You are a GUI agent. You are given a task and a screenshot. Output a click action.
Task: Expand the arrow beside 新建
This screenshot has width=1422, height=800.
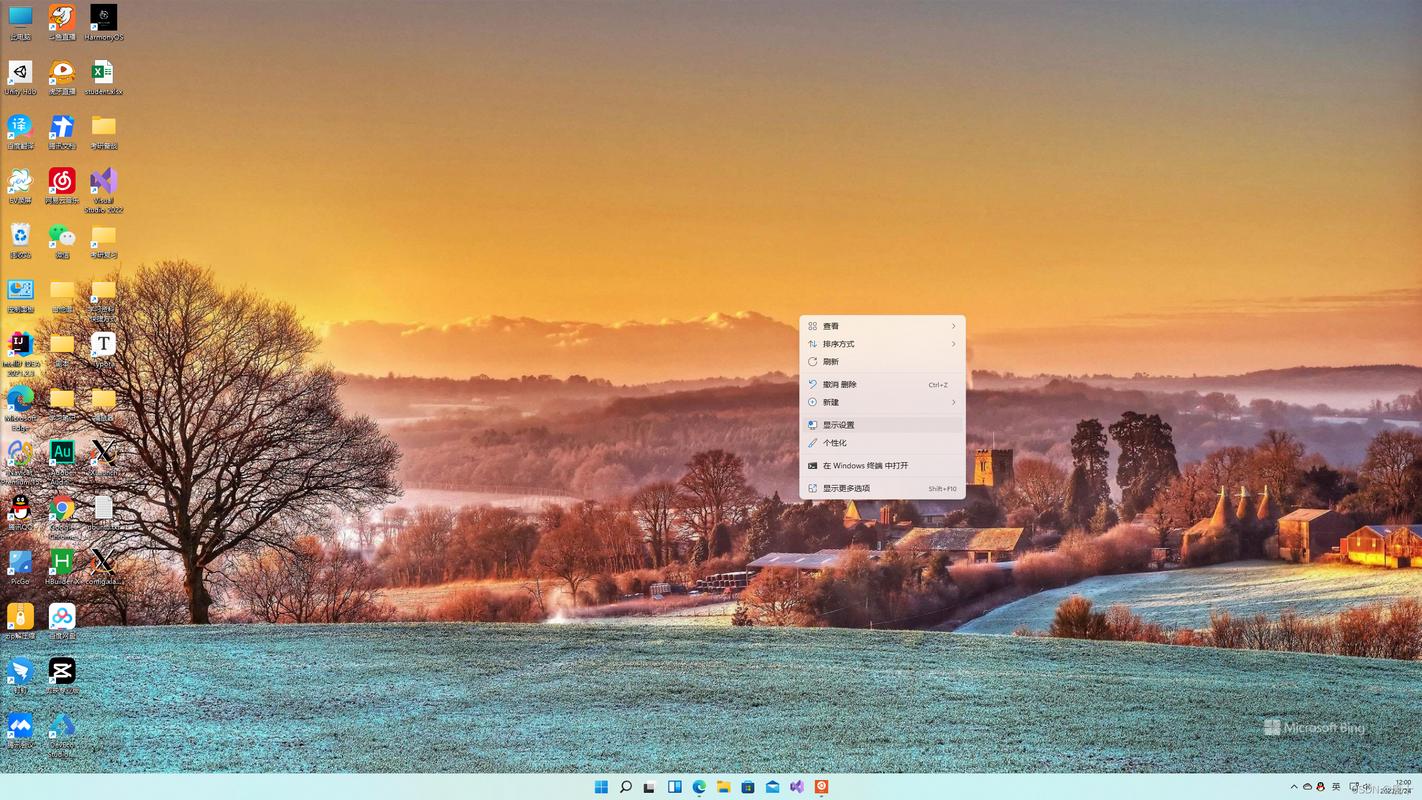[953, 403]
